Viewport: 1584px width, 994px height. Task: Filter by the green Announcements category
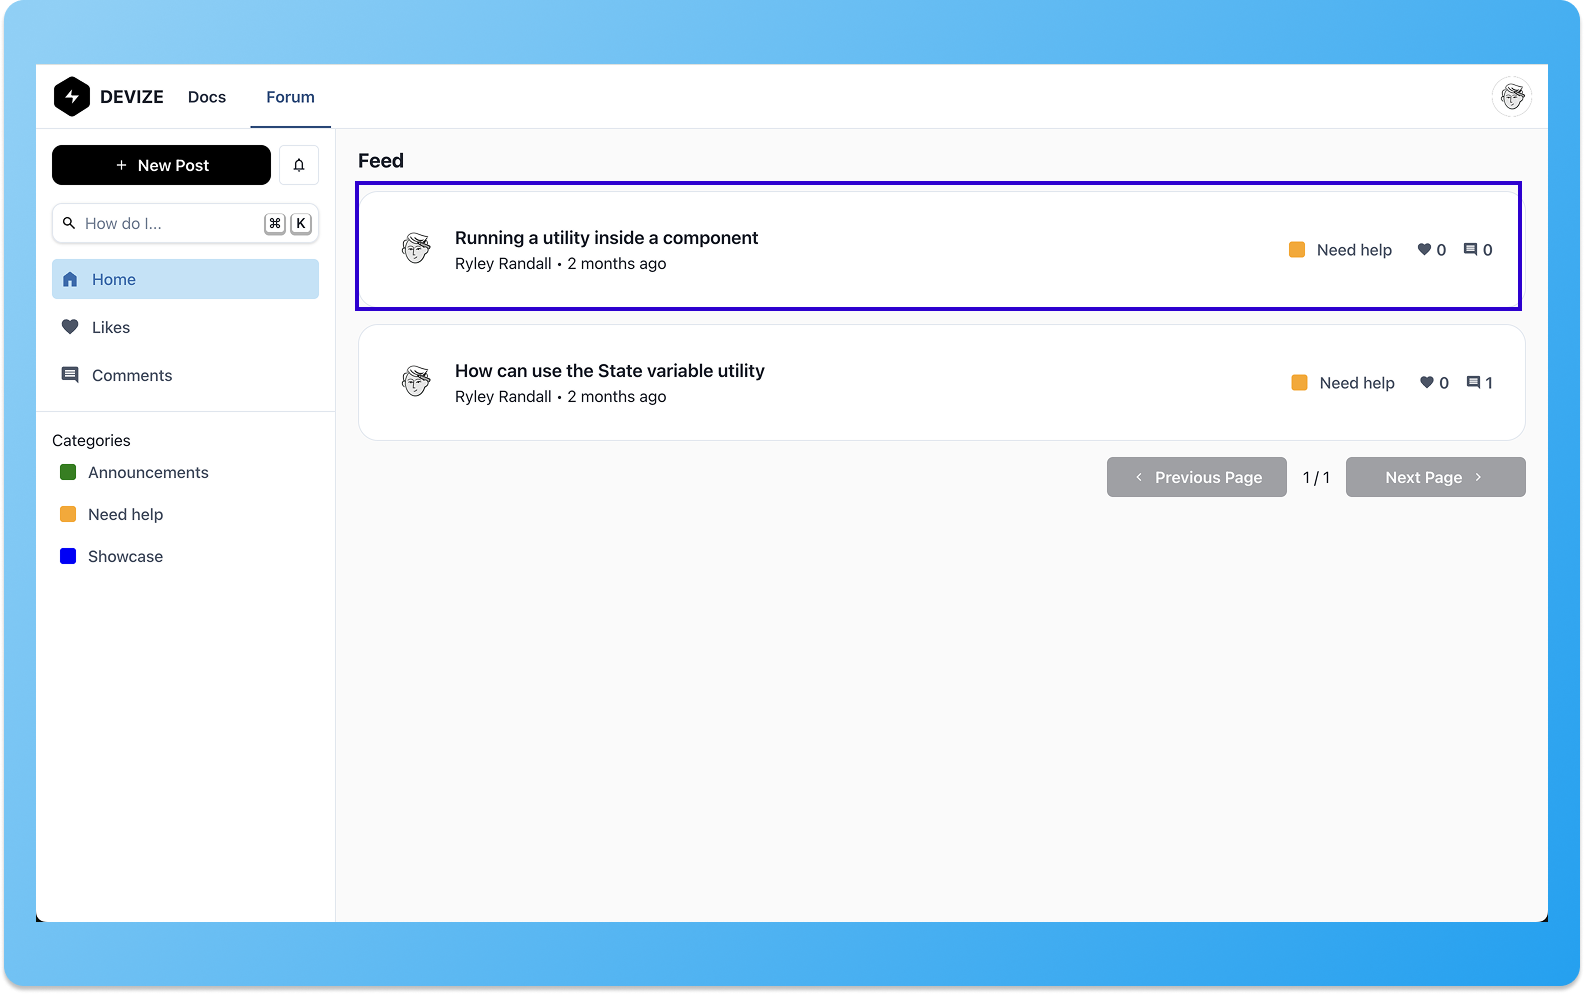click(x=147, y=472)
